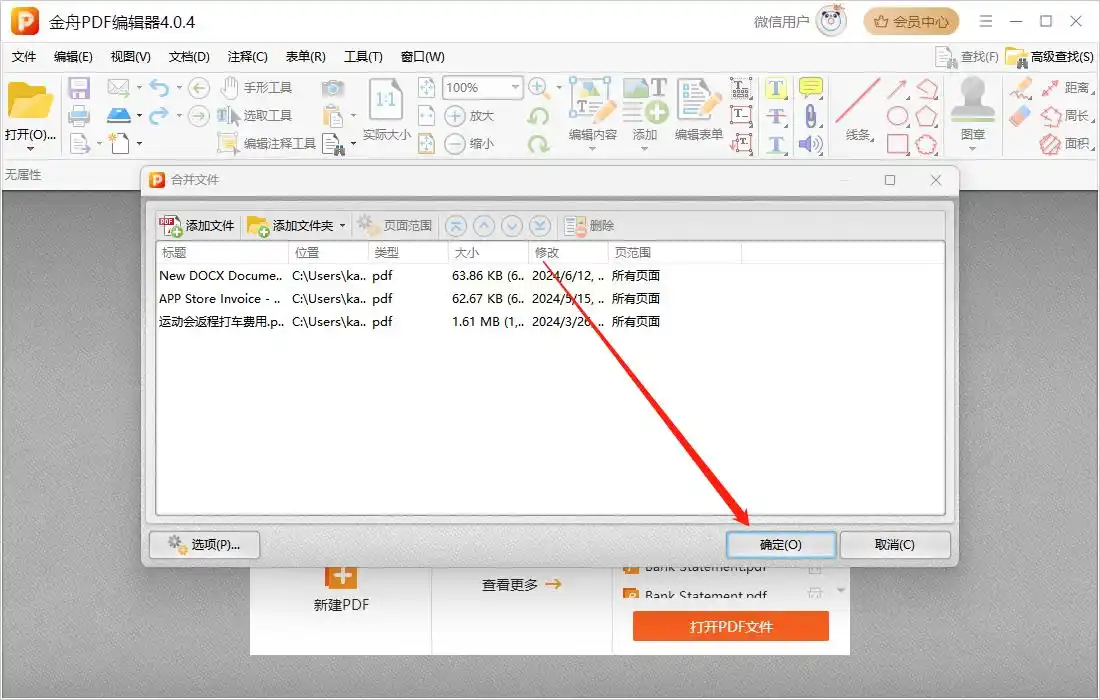Select the Stamp (图章) tool
The height and width of the screenshot is (700, 1100).
(972, 102)
